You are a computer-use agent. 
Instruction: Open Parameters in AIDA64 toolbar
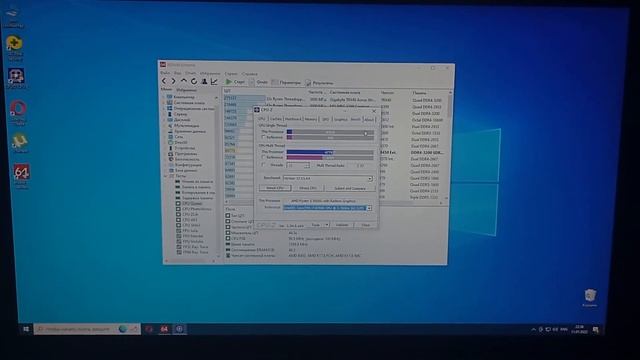point(286,82)
